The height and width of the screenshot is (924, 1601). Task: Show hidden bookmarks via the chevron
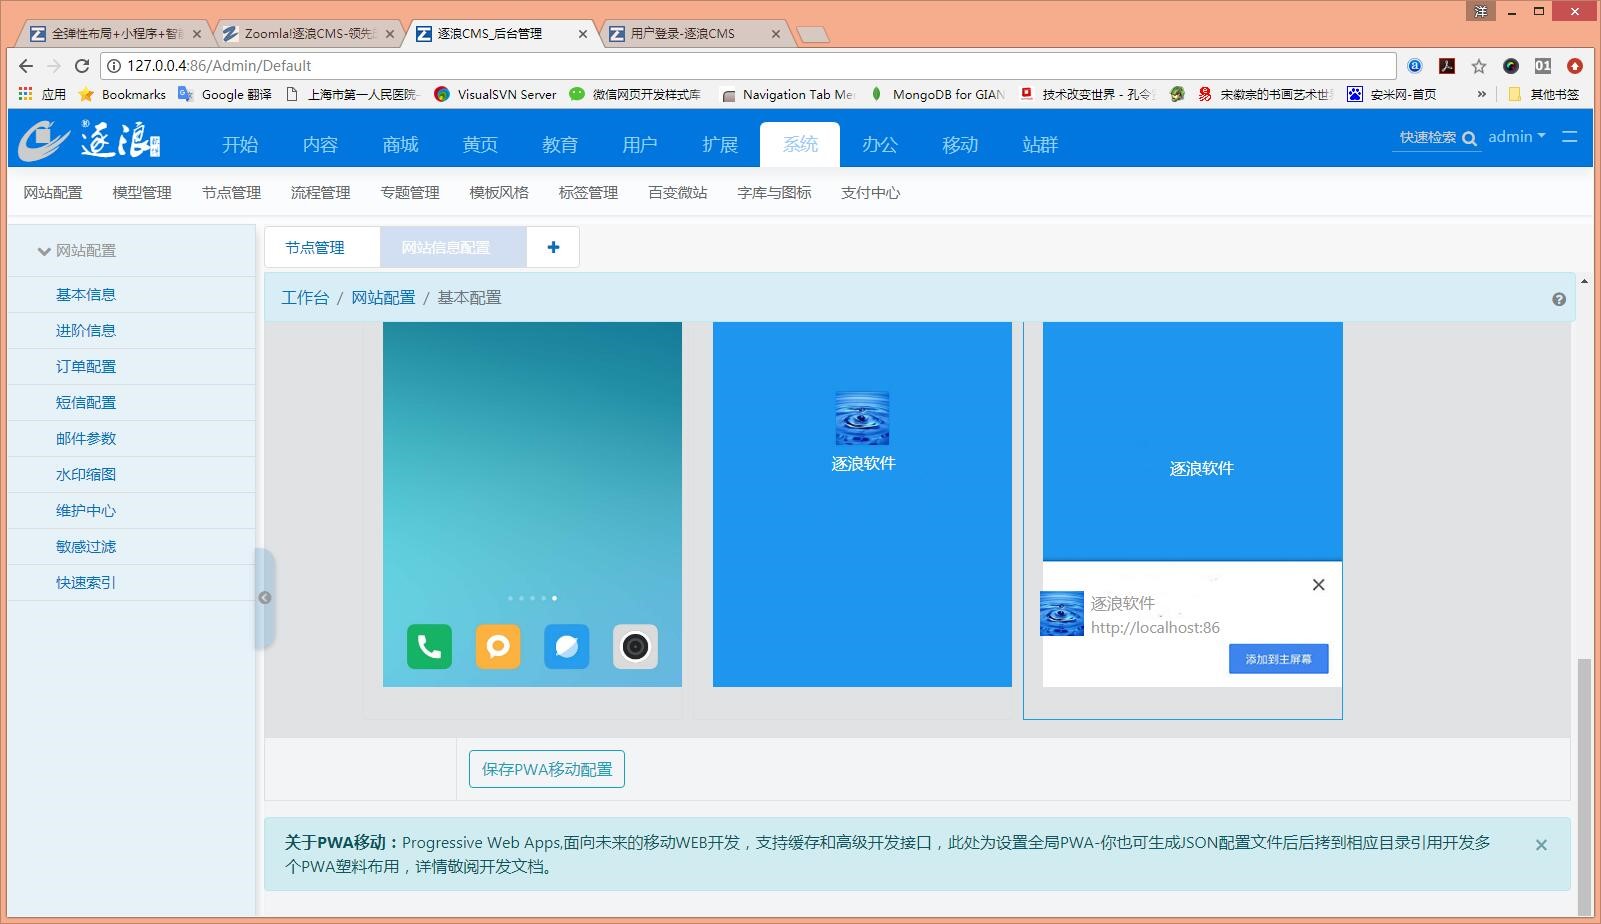(x=1482, y=94)
